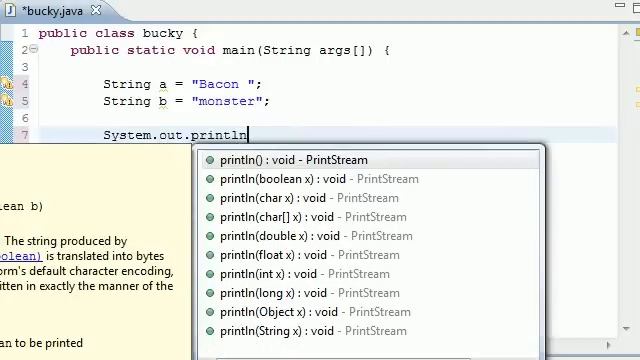The height and width of the screenshot is (360, 640).
Task: Click the warning icon on line 5
Action: point(7,101)
